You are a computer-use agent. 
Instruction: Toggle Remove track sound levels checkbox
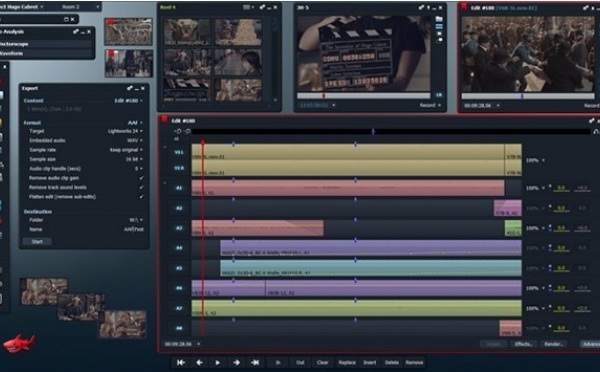141,188
